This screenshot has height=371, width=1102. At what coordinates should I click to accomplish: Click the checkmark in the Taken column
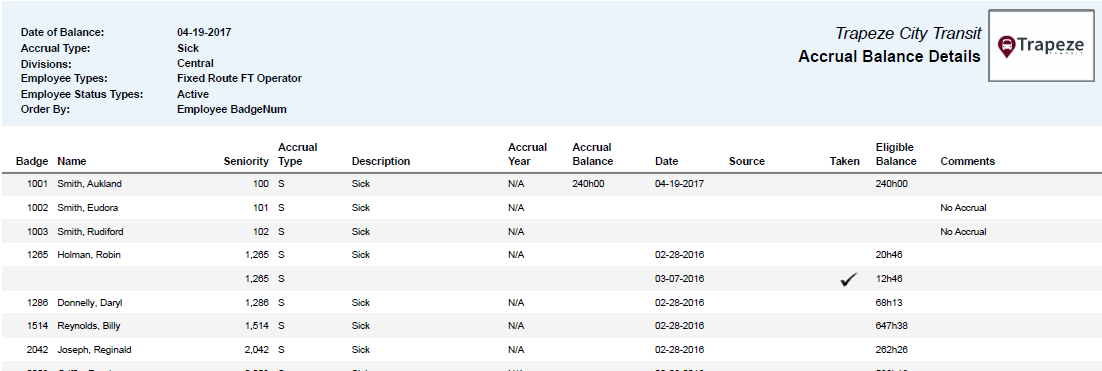(849, 279)
